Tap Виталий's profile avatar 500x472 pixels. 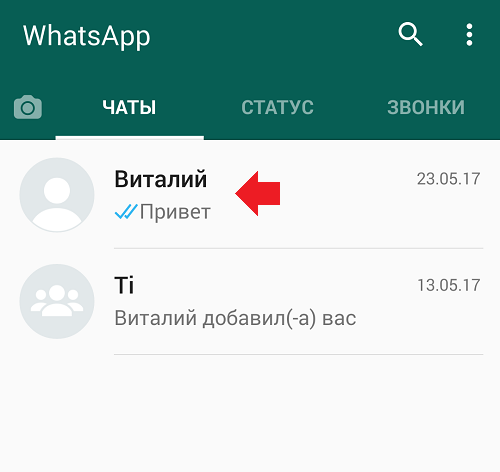[x=57, y=195]
